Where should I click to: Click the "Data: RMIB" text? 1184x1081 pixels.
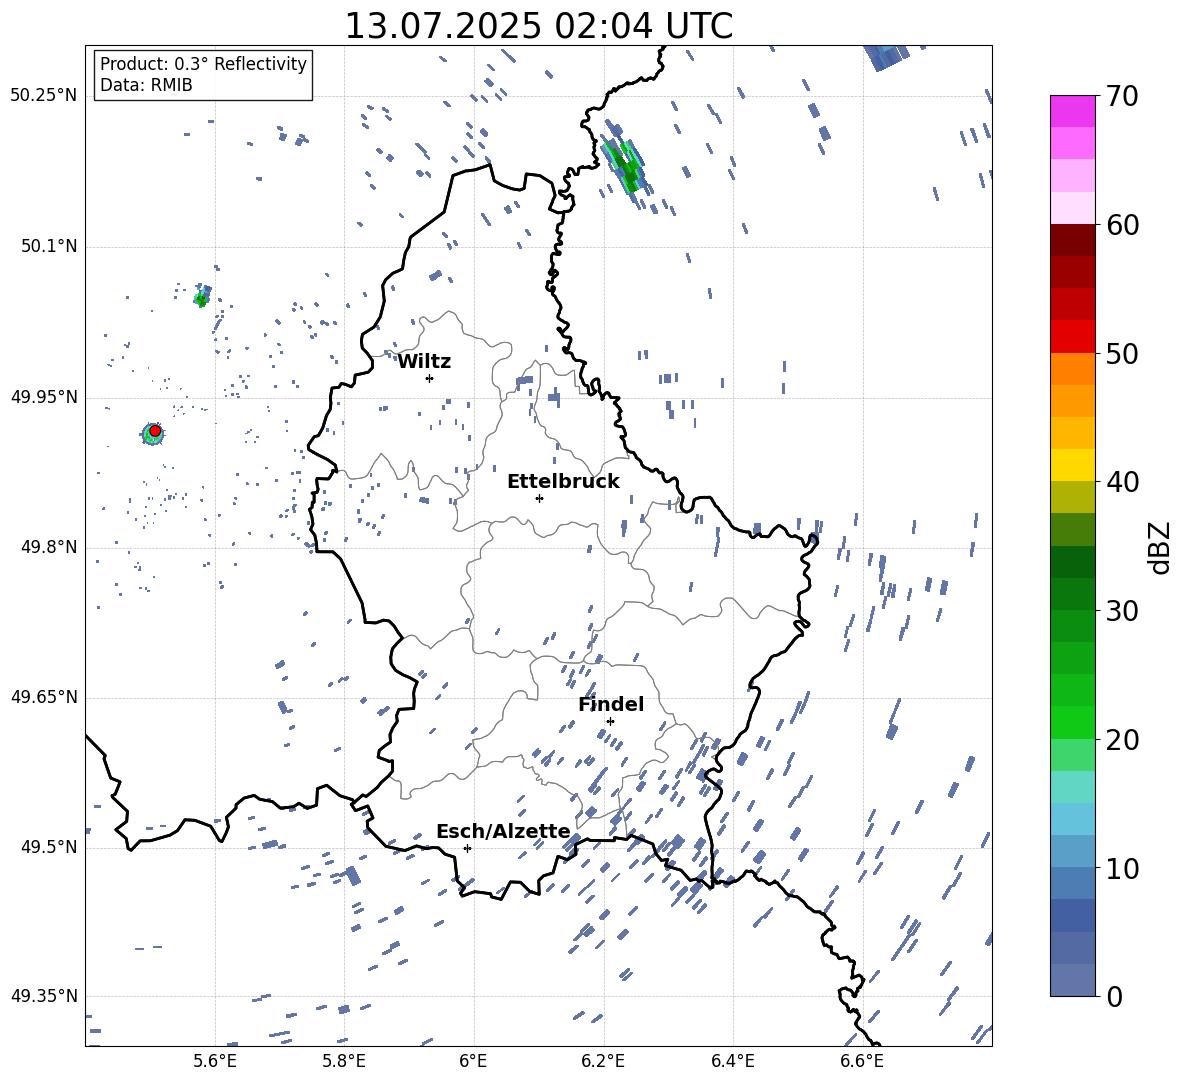(146, 85)
